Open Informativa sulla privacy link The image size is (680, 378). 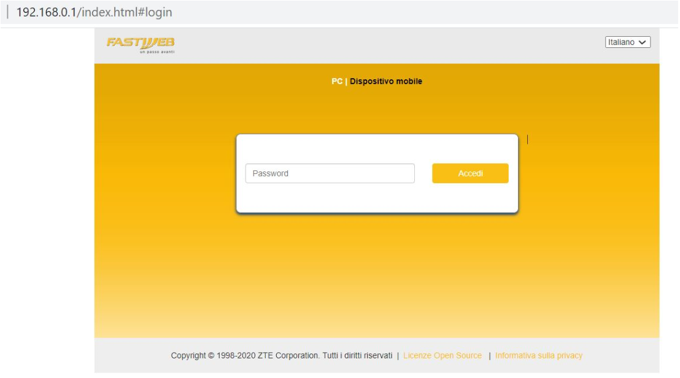(539, 355)
